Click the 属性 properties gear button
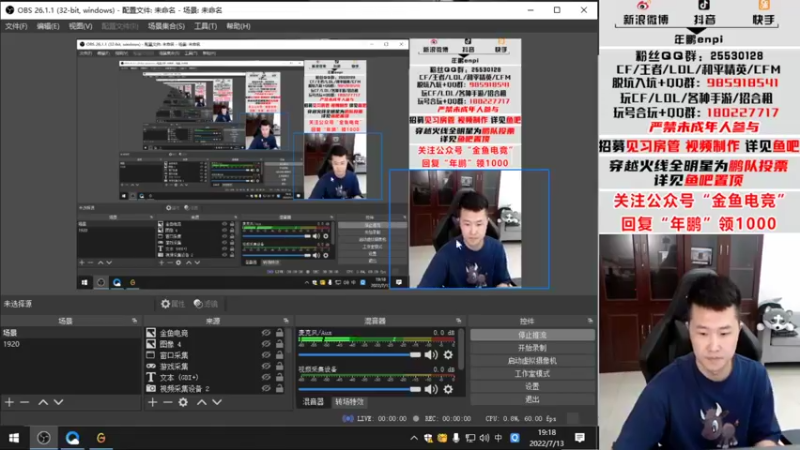The image size is (800, 450). pos(172,304)
